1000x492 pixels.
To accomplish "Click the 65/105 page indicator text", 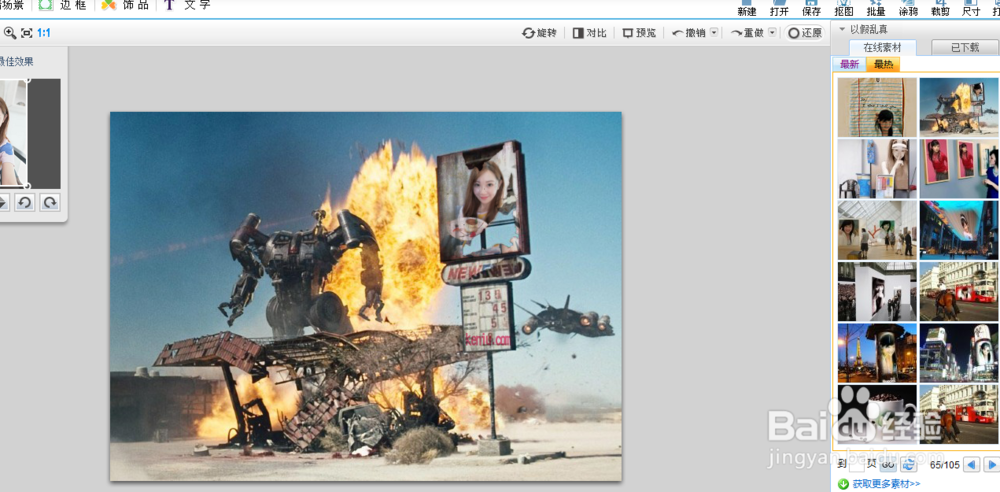I will pos(945,465).
